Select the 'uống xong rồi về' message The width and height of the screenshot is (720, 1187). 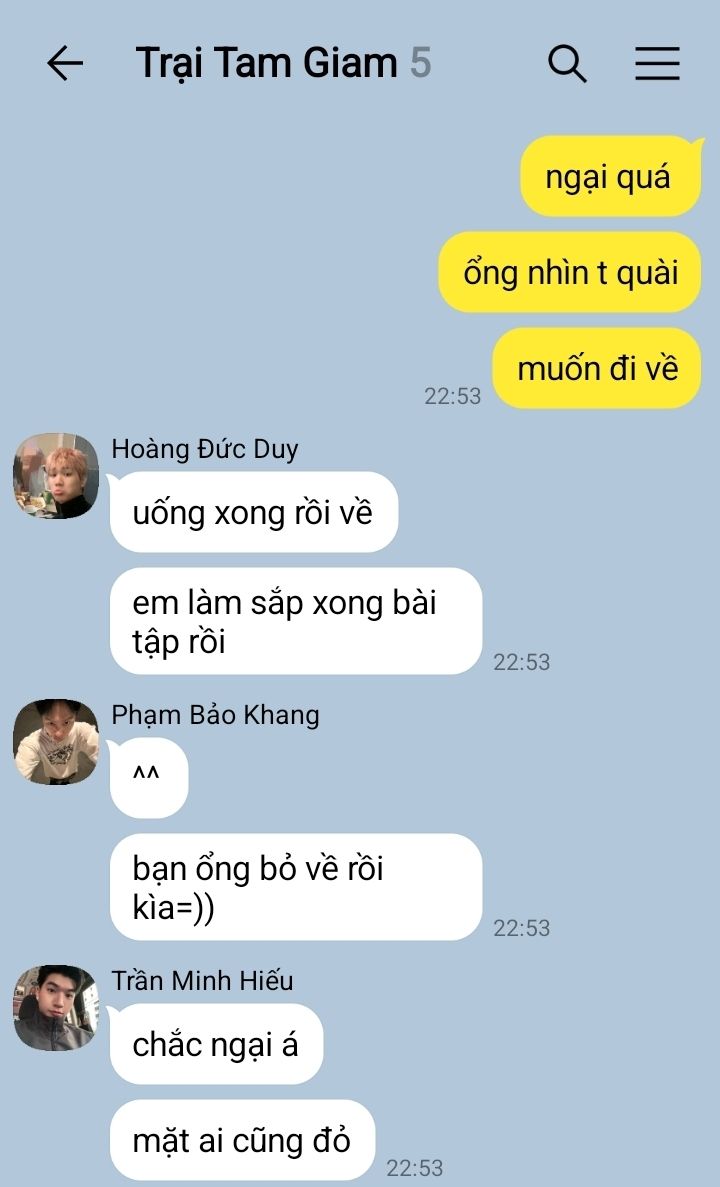[x=254, y=512]
